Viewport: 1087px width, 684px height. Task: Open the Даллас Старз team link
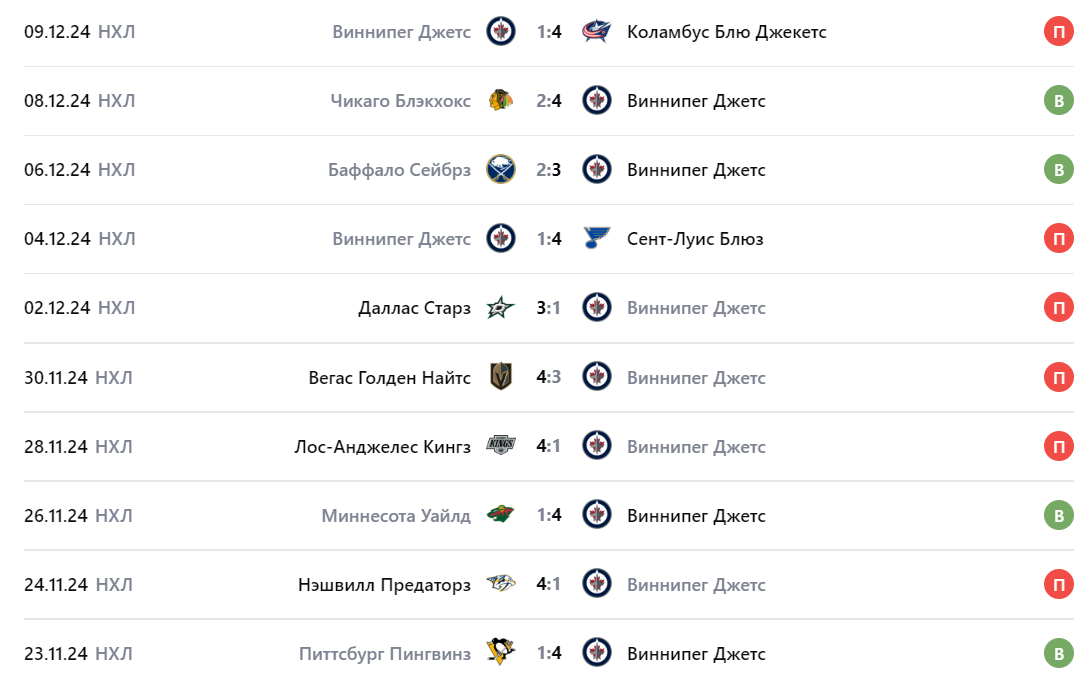pyautogui.click(x=414, y=308)
